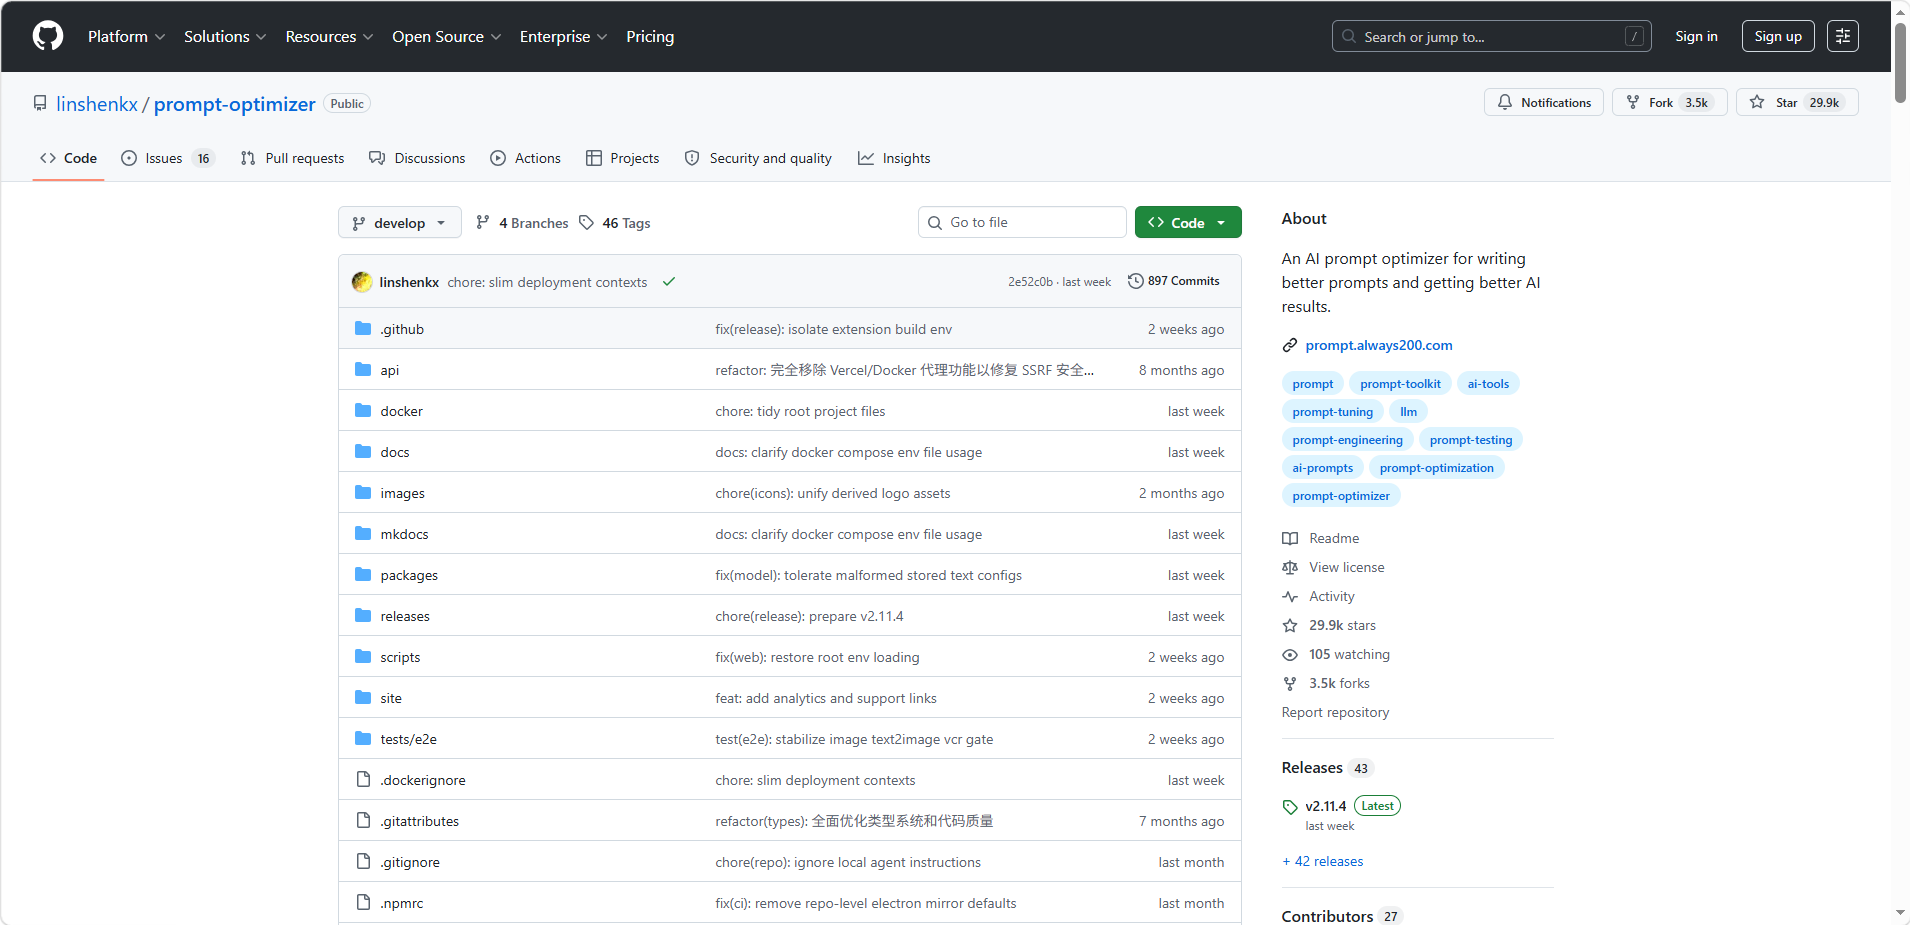Open the appearance settings icon next to Sign up
Screen dimensions: 1910x925
(1843, 36)
